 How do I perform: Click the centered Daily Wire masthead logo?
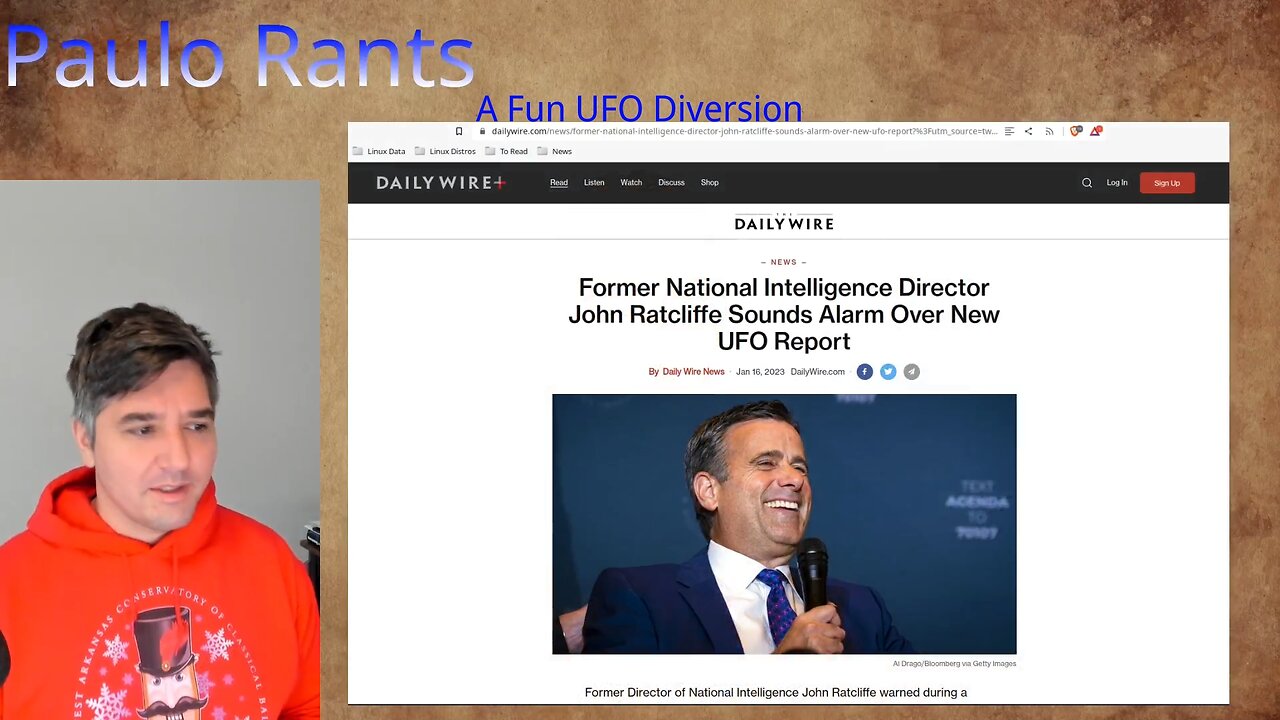784,222
